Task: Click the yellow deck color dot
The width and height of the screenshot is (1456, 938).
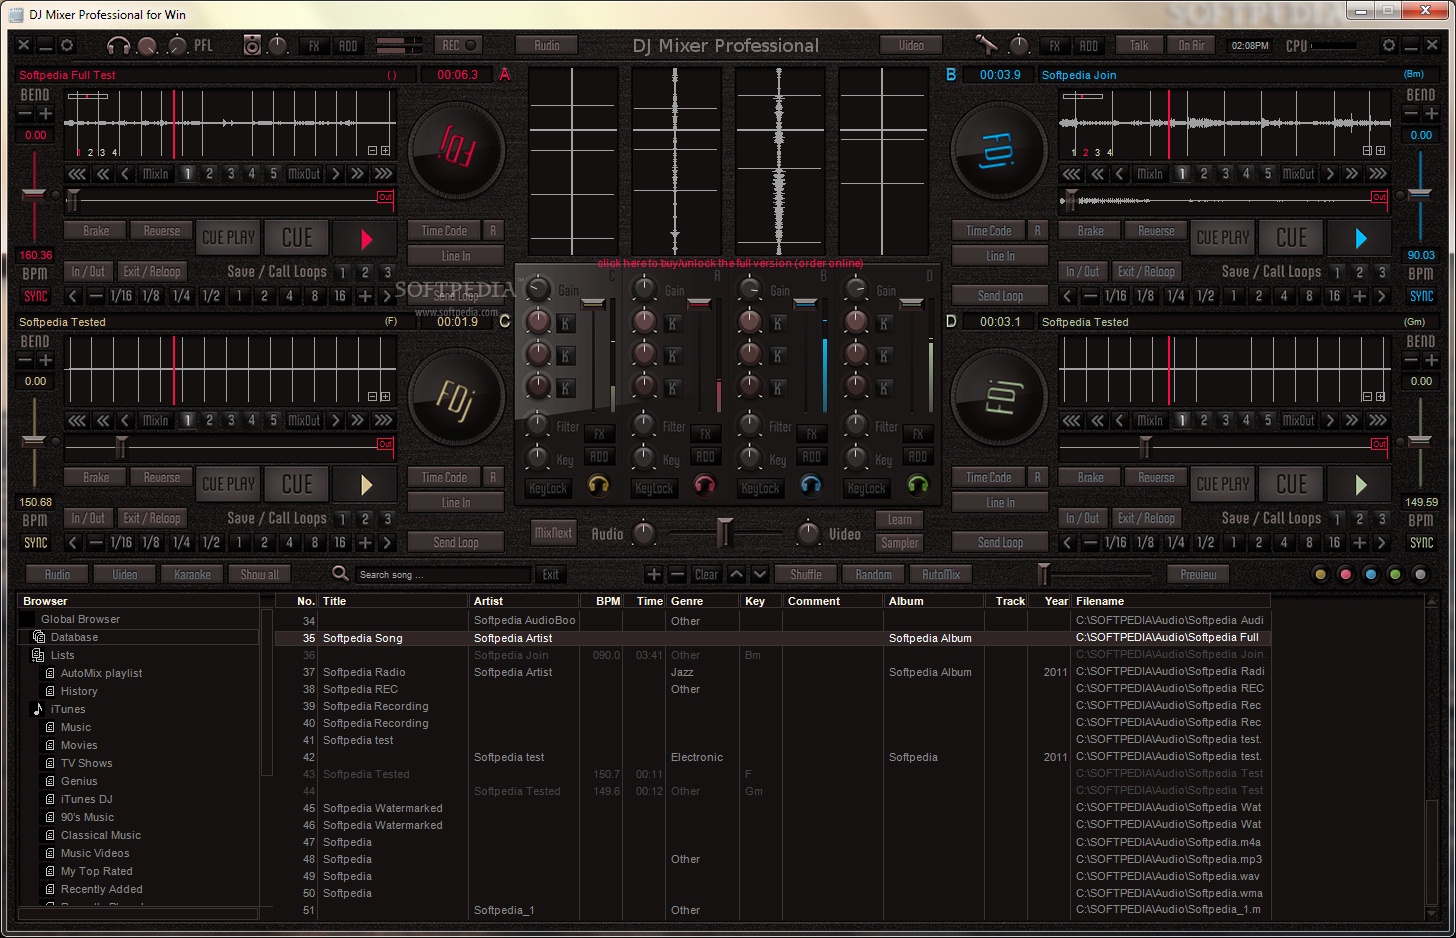Action: [1320, 574]
